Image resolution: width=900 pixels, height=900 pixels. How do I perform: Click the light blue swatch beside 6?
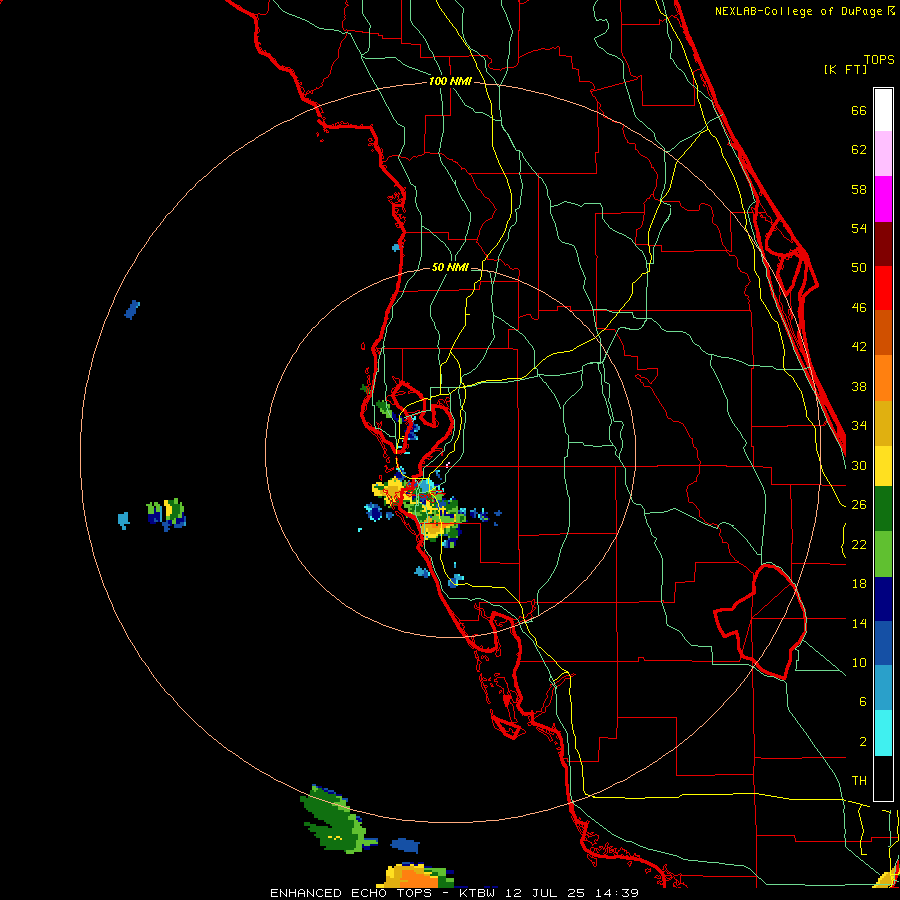point(883,688)
